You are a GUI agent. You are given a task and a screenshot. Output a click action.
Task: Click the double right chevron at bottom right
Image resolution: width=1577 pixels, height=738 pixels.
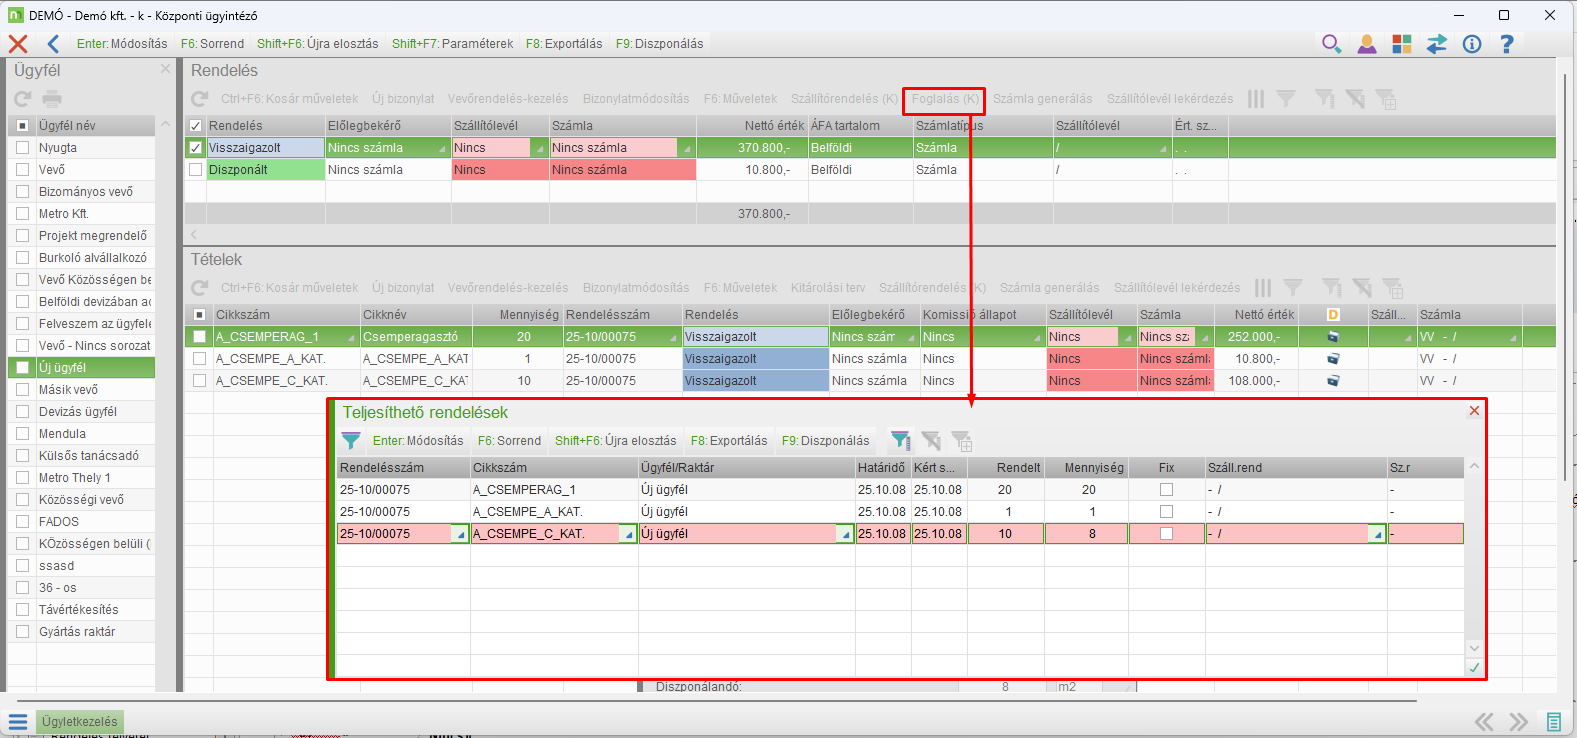[1519, 722]
